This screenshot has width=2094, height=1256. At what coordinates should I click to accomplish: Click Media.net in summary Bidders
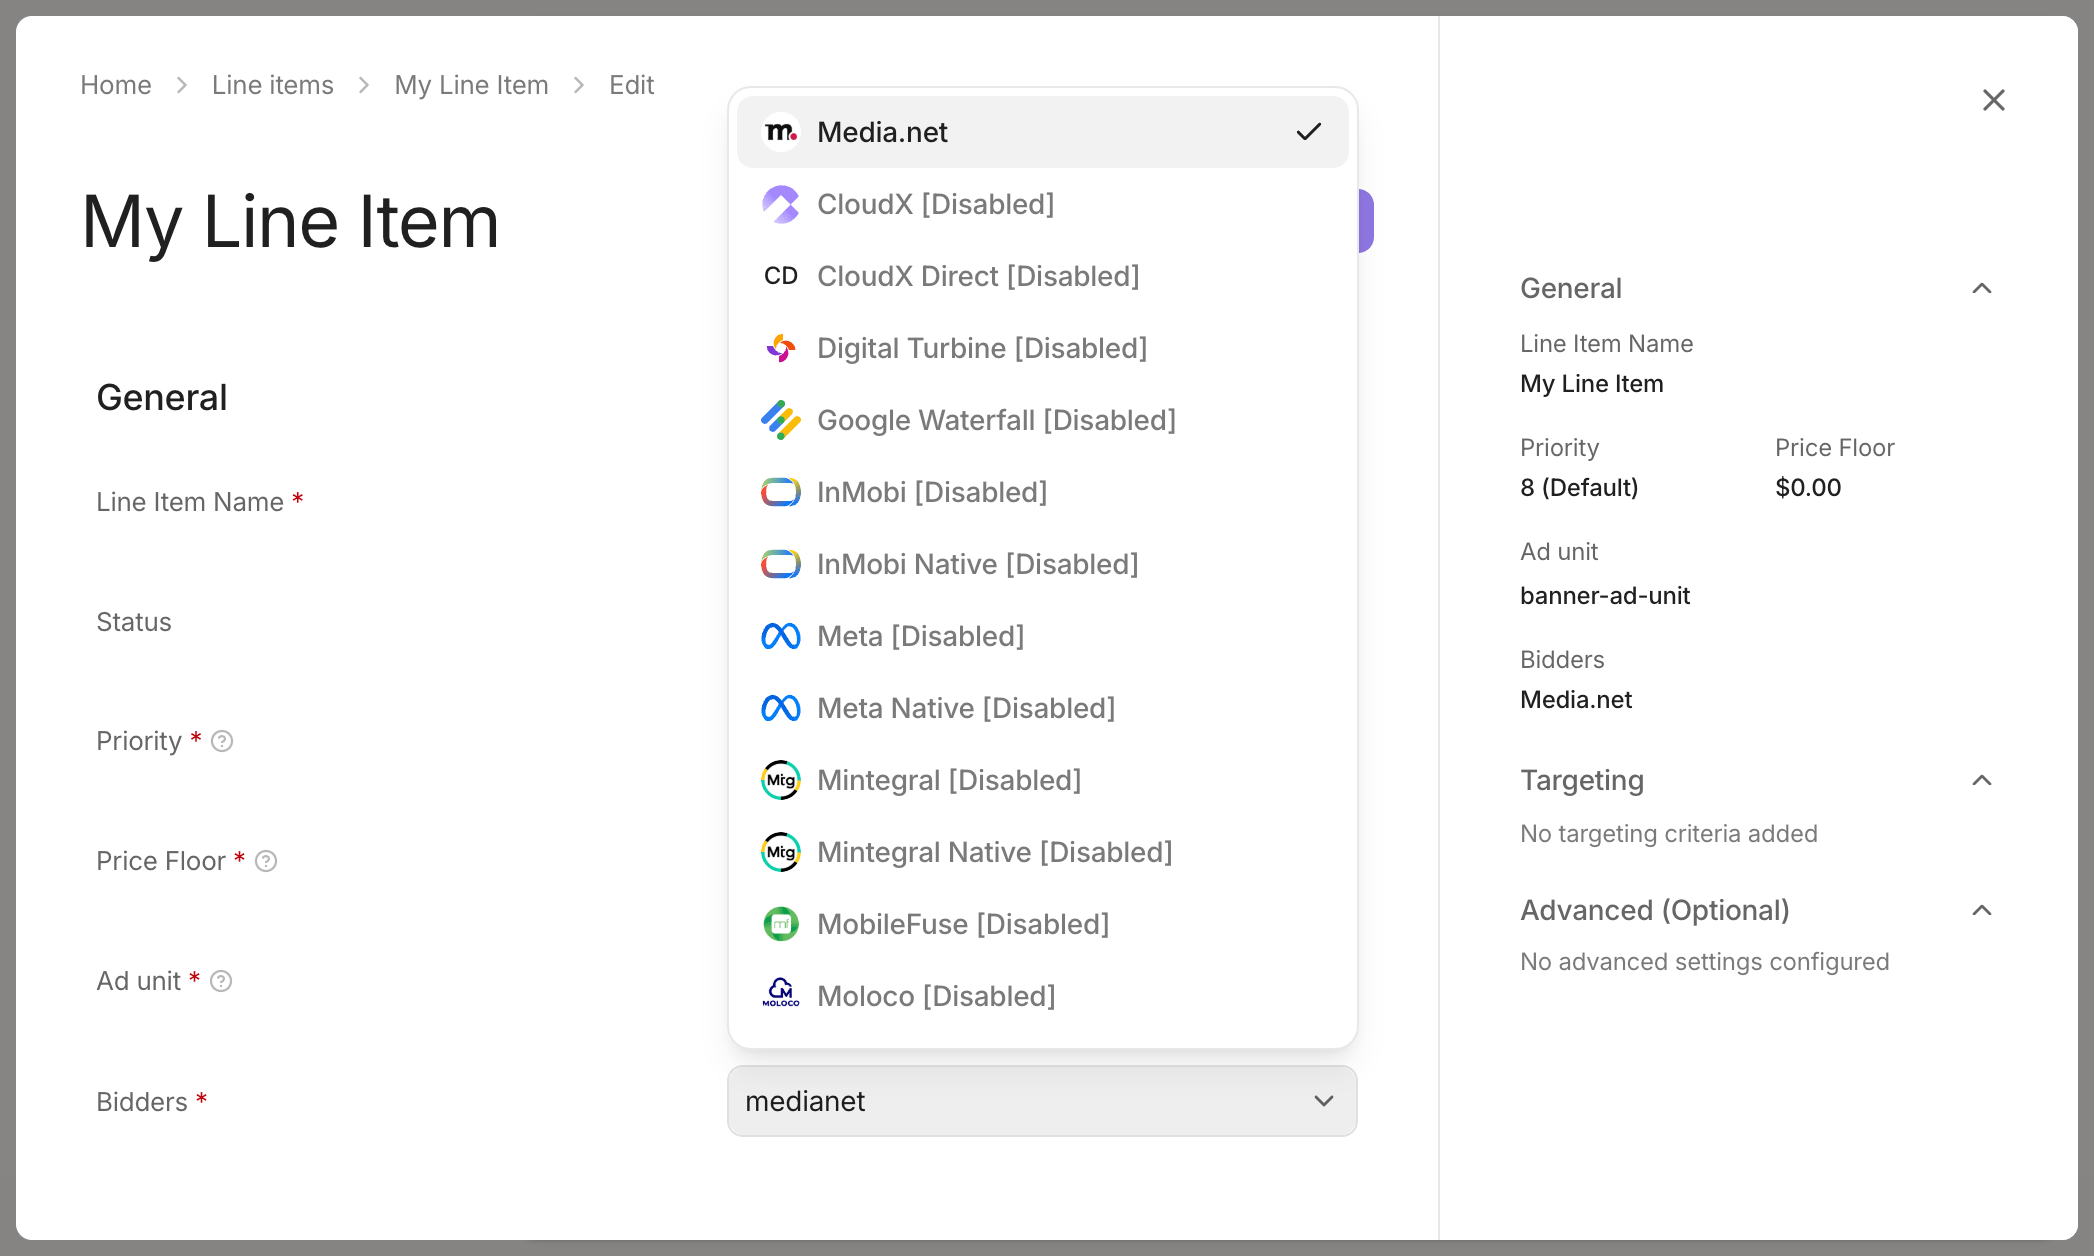click(x=1576, y=700)
